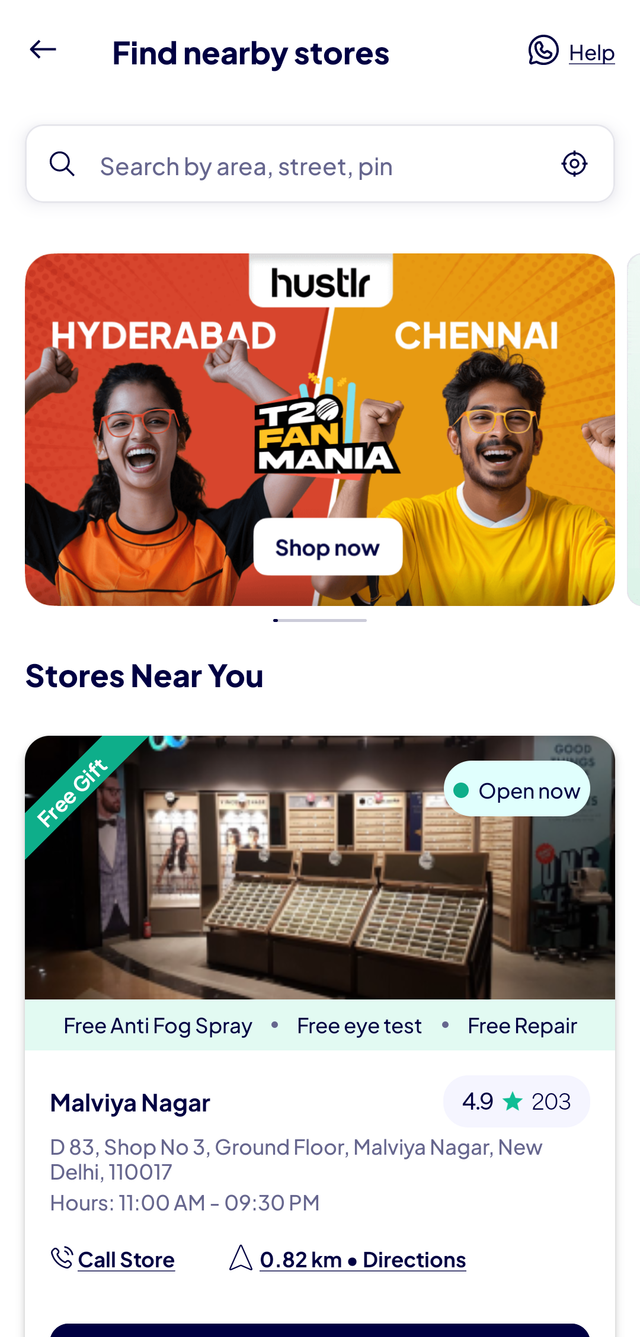The image size is (640, 1337).
Task: Tap the search magnifier icon
Action: 62,164
